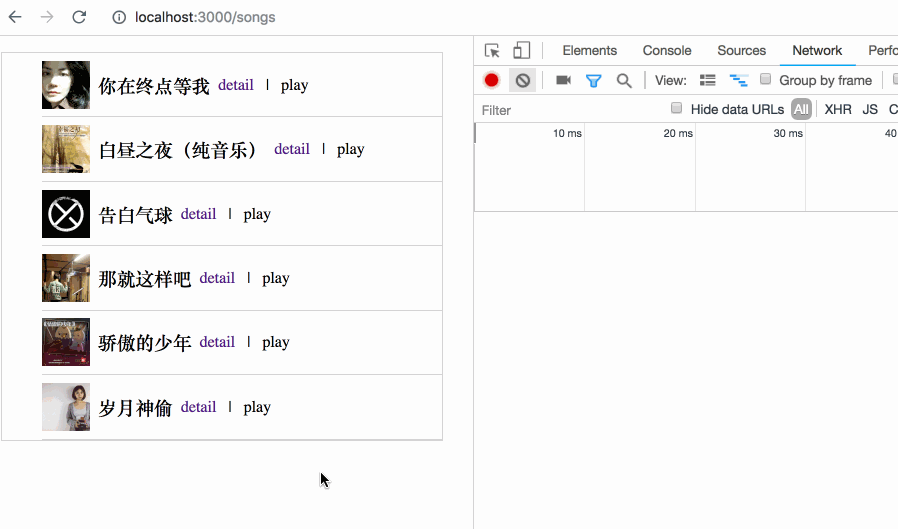898x529 pixels.
Task: Click the network Filter text field
Action: [560, 110]
